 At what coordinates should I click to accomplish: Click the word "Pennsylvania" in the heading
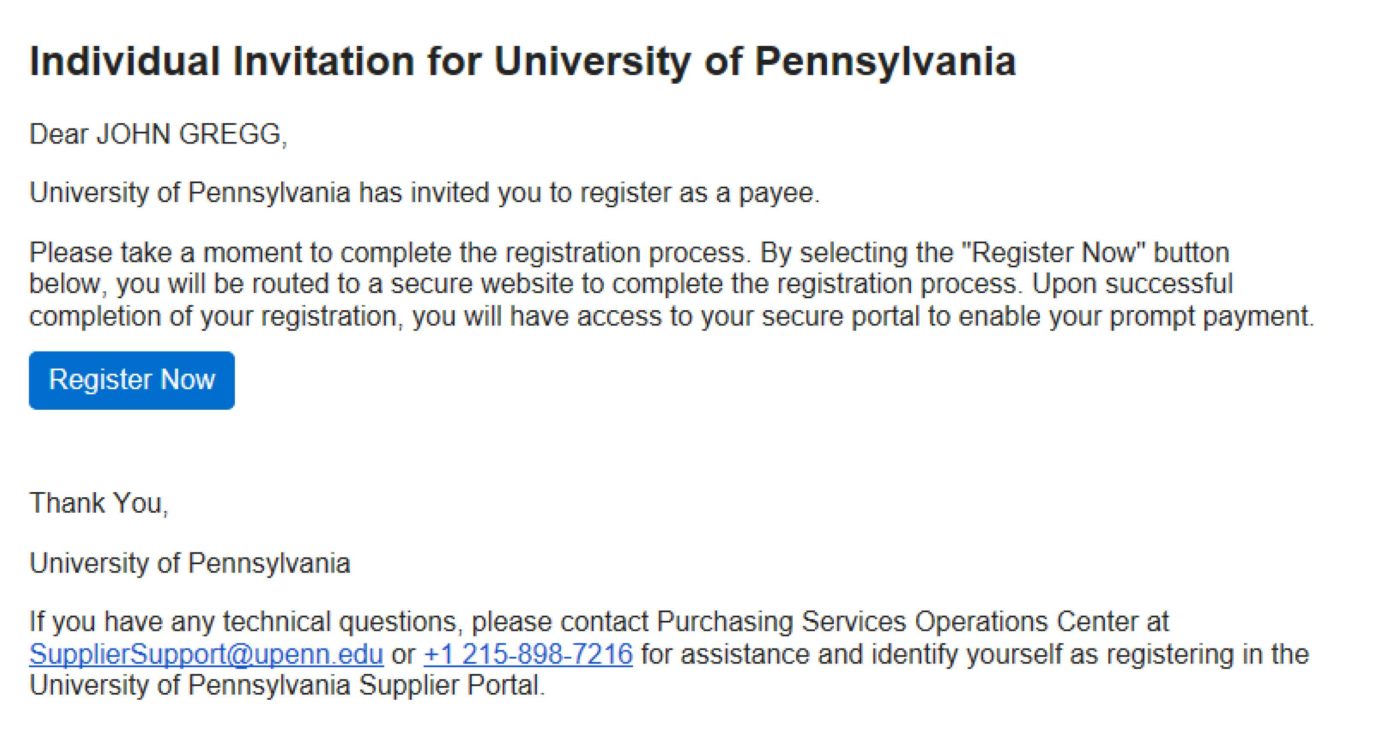tap(885, 62)
